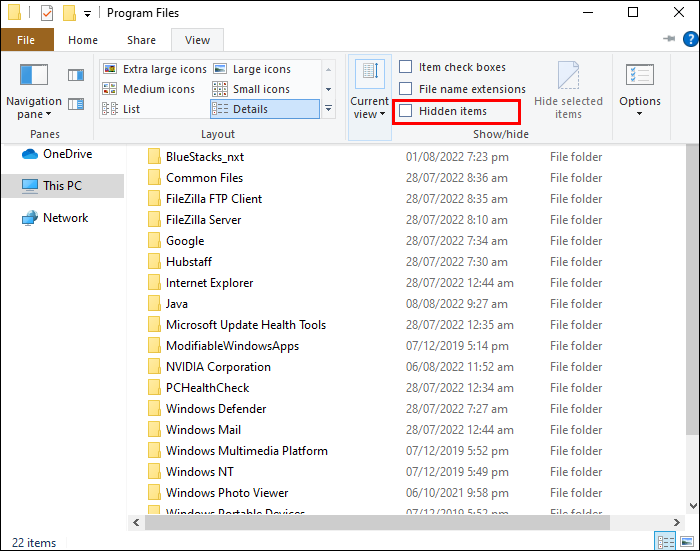Click the Windows Mail folder icon

(x=154, y=430)
